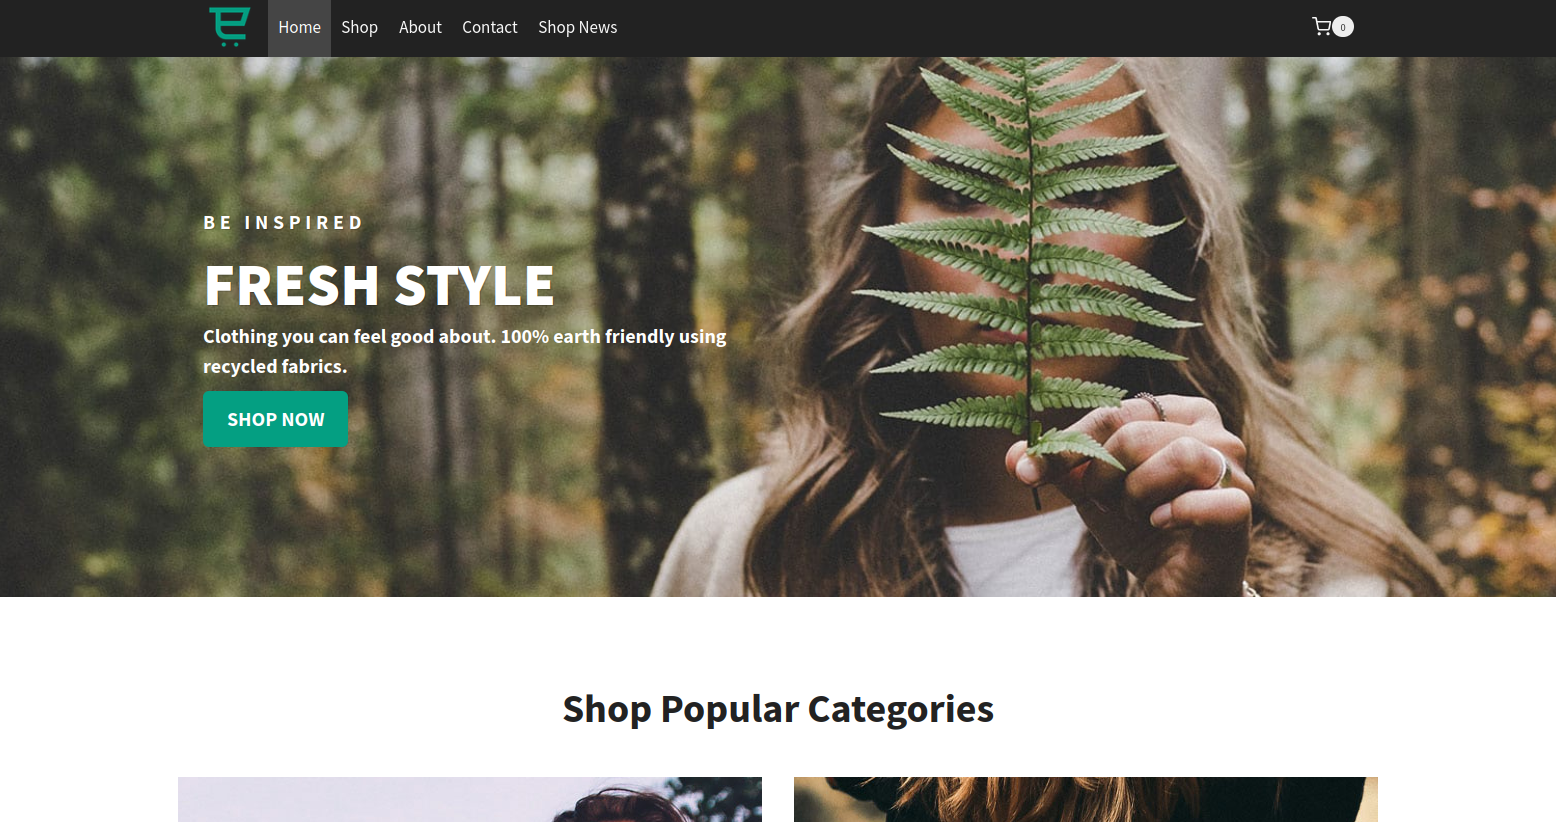This screenshot has height=822, width=1556.
Task: Open the Shop menu item
Action: (359, 28)
